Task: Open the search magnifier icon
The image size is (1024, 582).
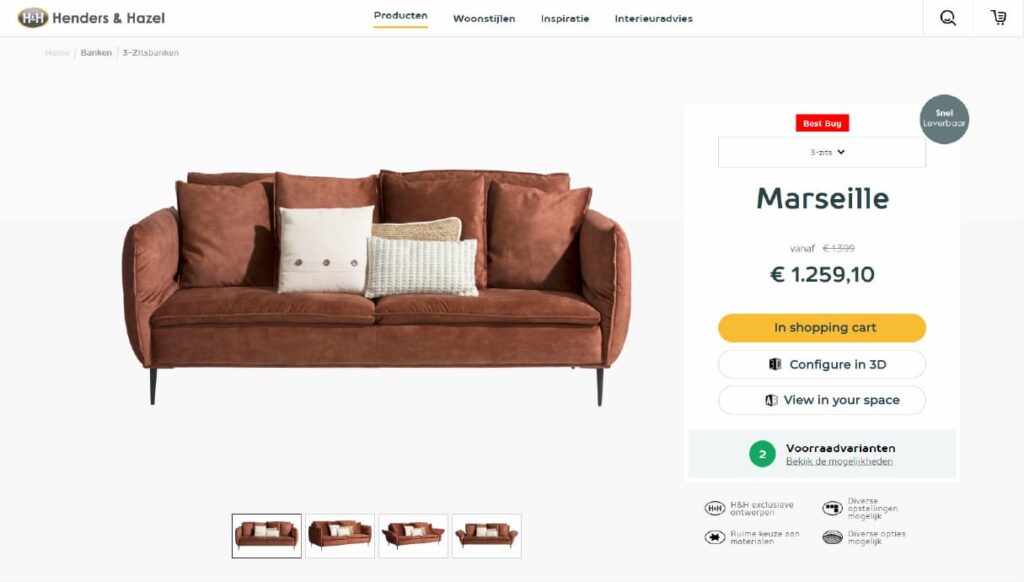Action: (x=948, y=18)
